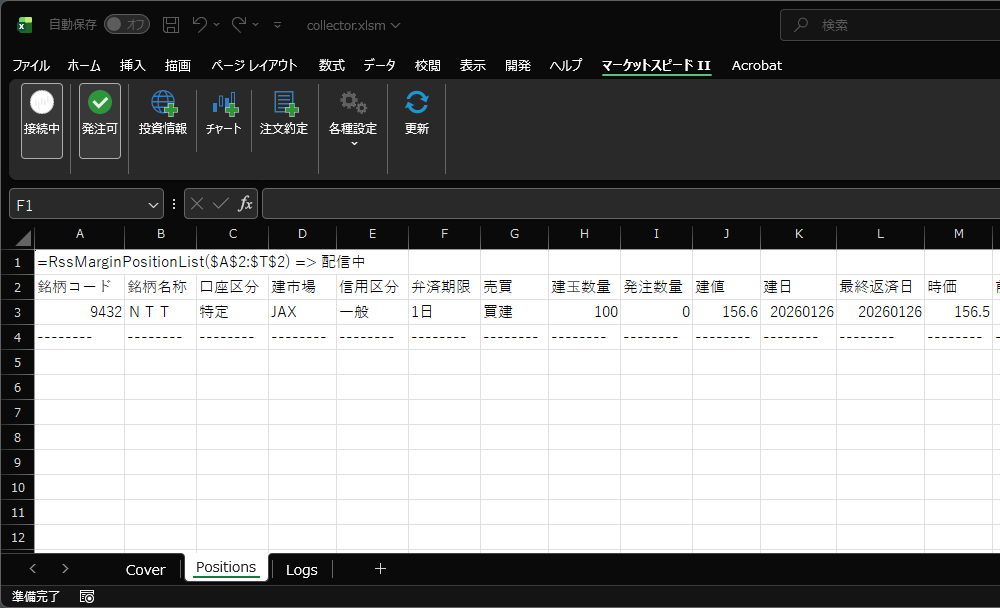Click cell containing 9432
This screenshot has height=608, width=1000.
80,312
